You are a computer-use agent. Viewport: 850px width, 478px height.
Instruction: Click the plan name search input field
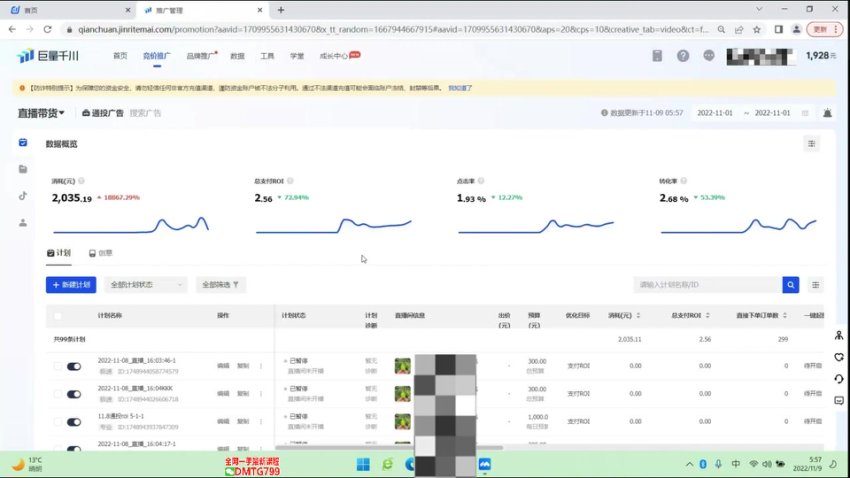pos(707,285)
